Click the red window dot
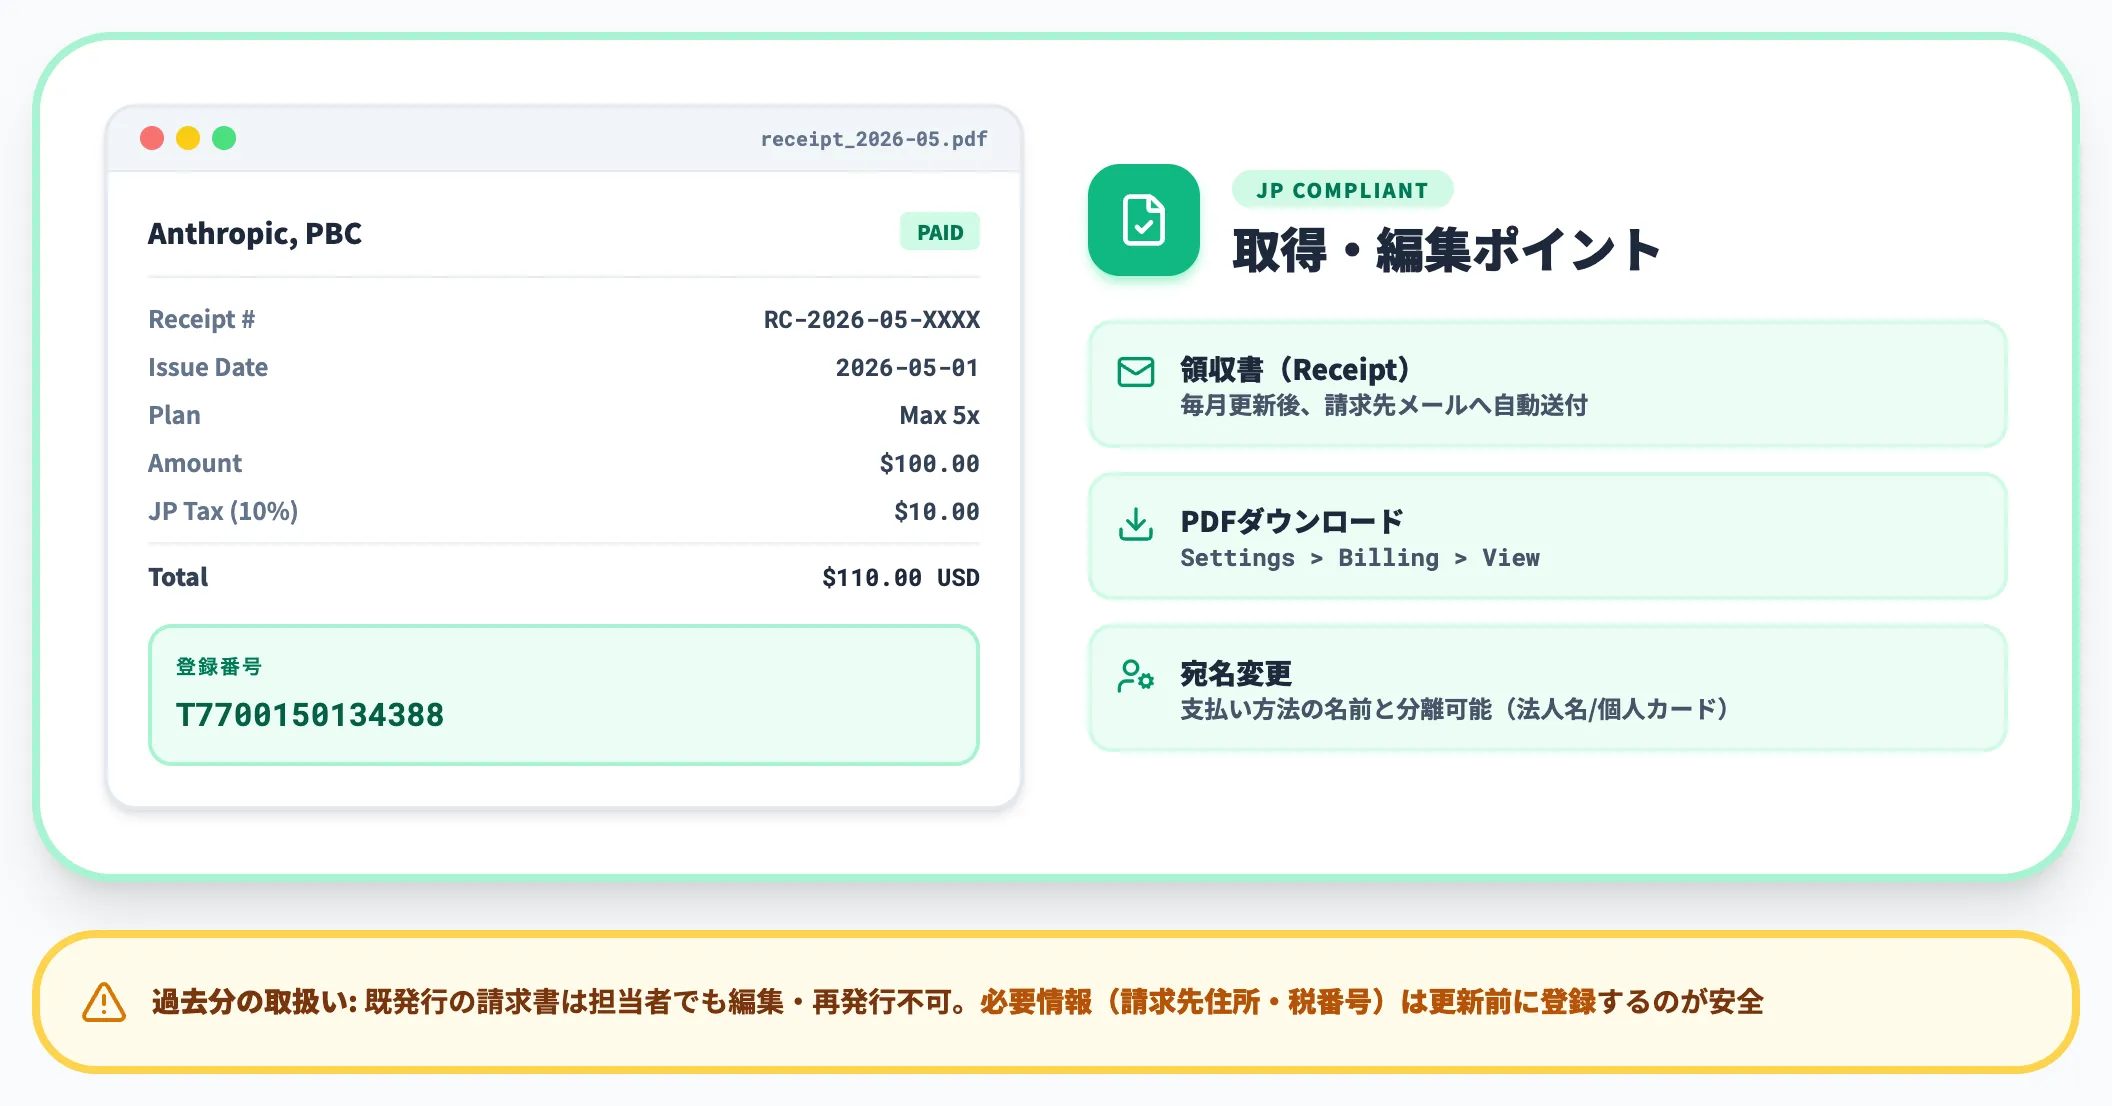The width and height of the screenshot is (2112, 1106). pos(152,138)
